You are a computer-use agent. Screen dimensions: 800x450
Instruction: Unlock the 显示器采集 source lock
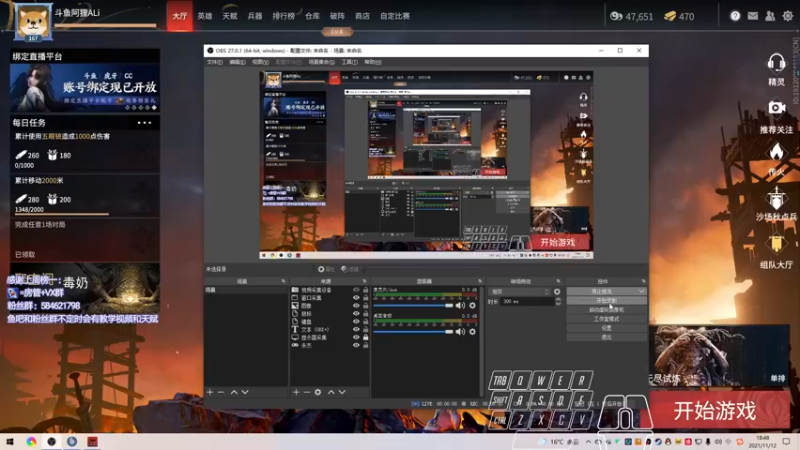(x=365, y=337)
